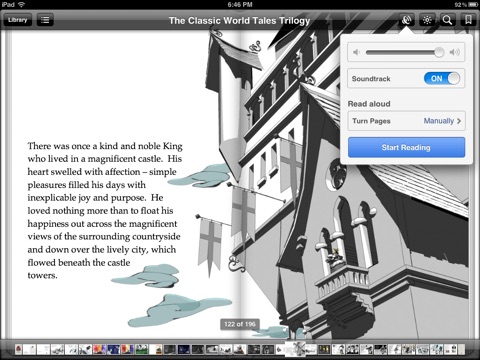Viewport: 480px width, 360px height.
Task: Tap the story paragraph beginning "There was once"
Action: click(105, 211)
